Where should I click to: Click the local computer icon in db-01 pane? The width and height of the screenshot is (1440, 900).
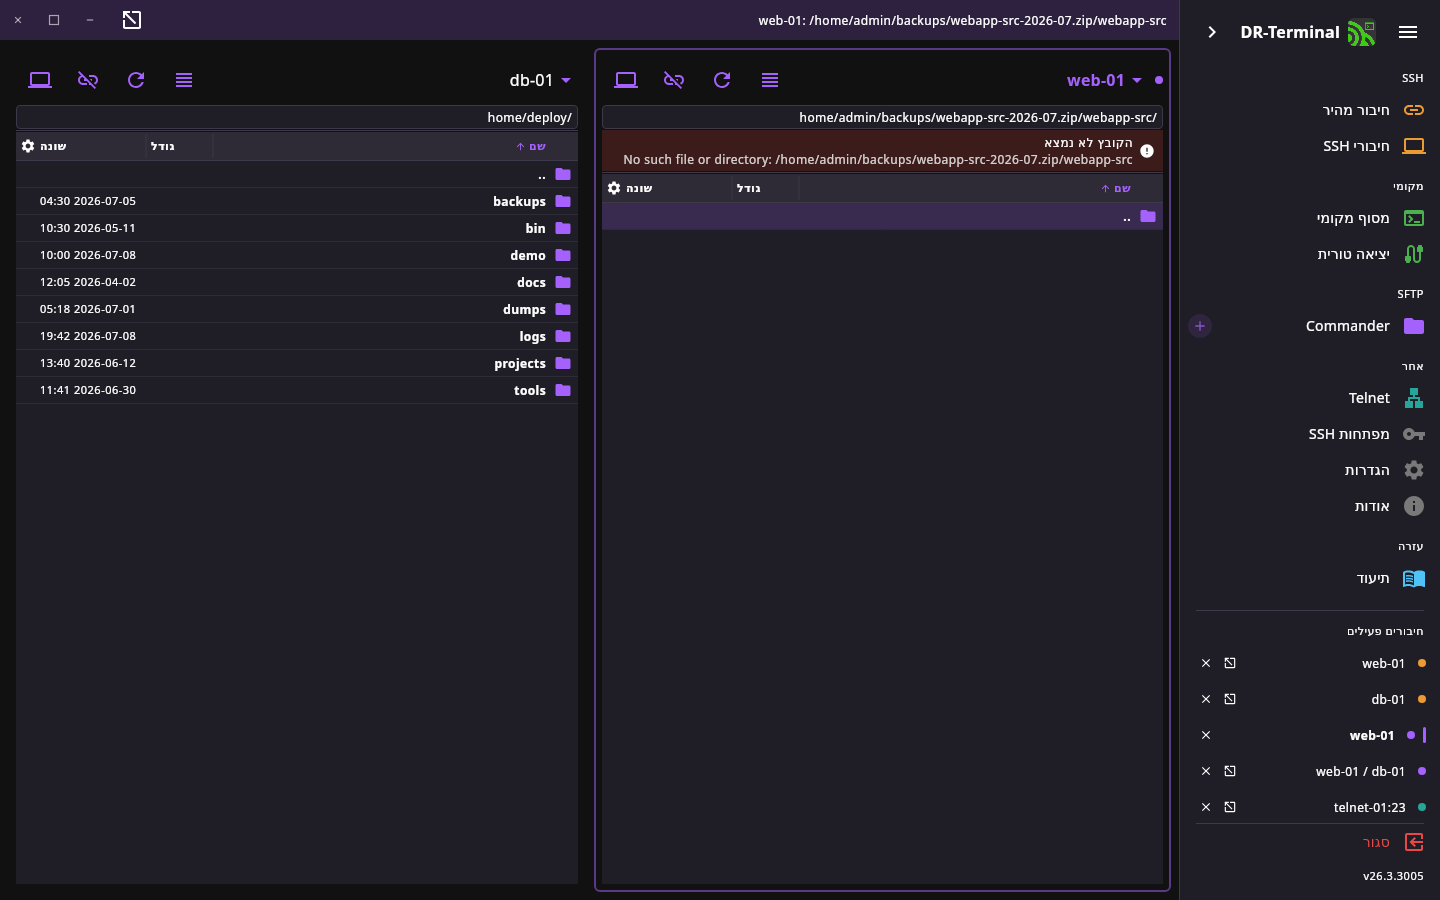pos(40,80)
